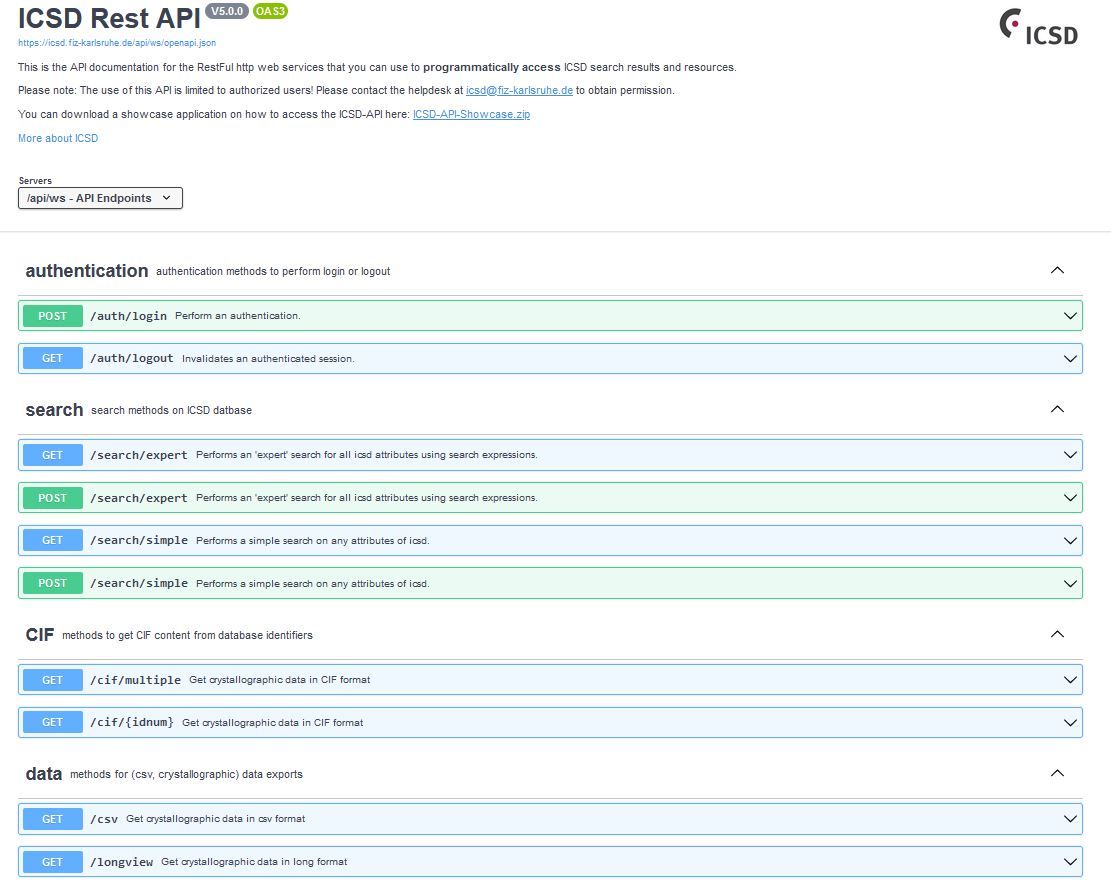1111x886 pixels.
Task: Collapse the search section chevron
Action: click(1057, 409)
